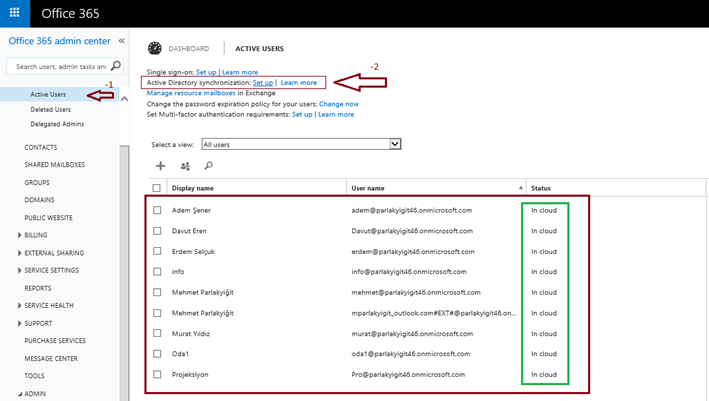Toggle the select-all users checkbox
This screenshot has height=401, width=709.
[156, 188]
